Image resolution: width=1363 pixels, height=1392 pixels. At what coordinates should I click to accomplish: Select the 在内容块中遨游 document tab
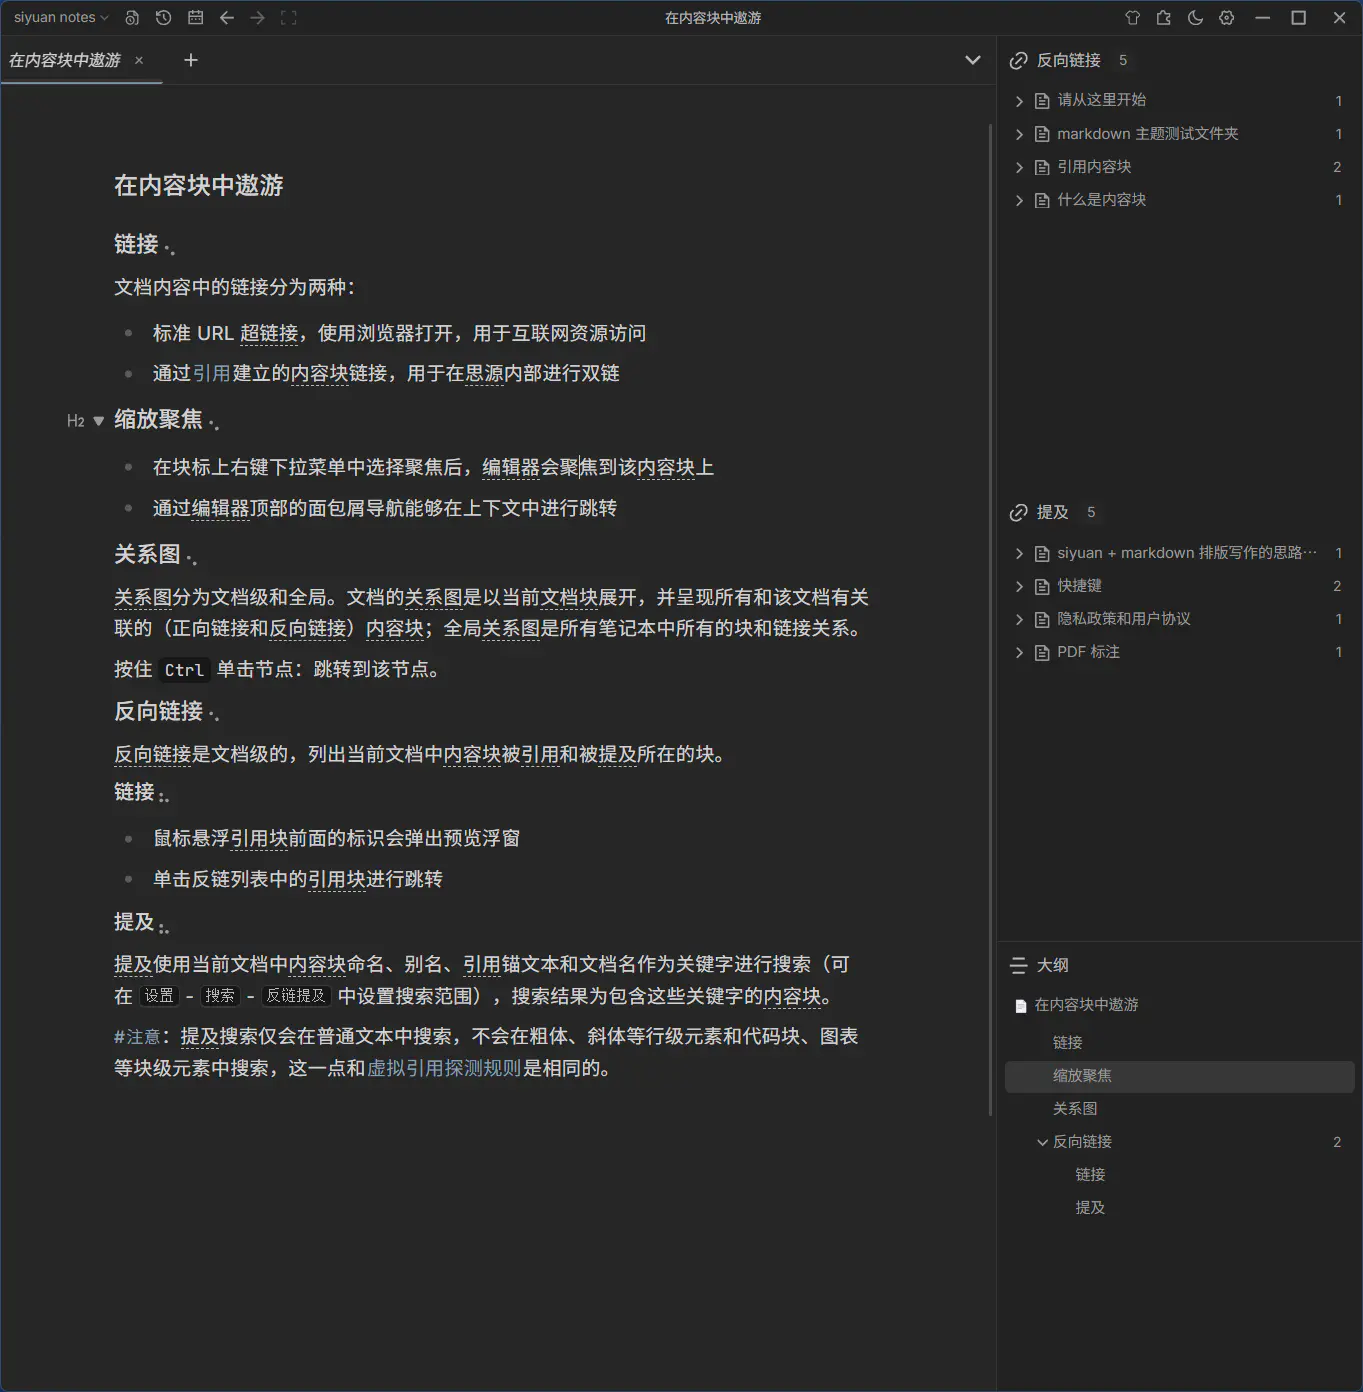(x=65, y=60)
